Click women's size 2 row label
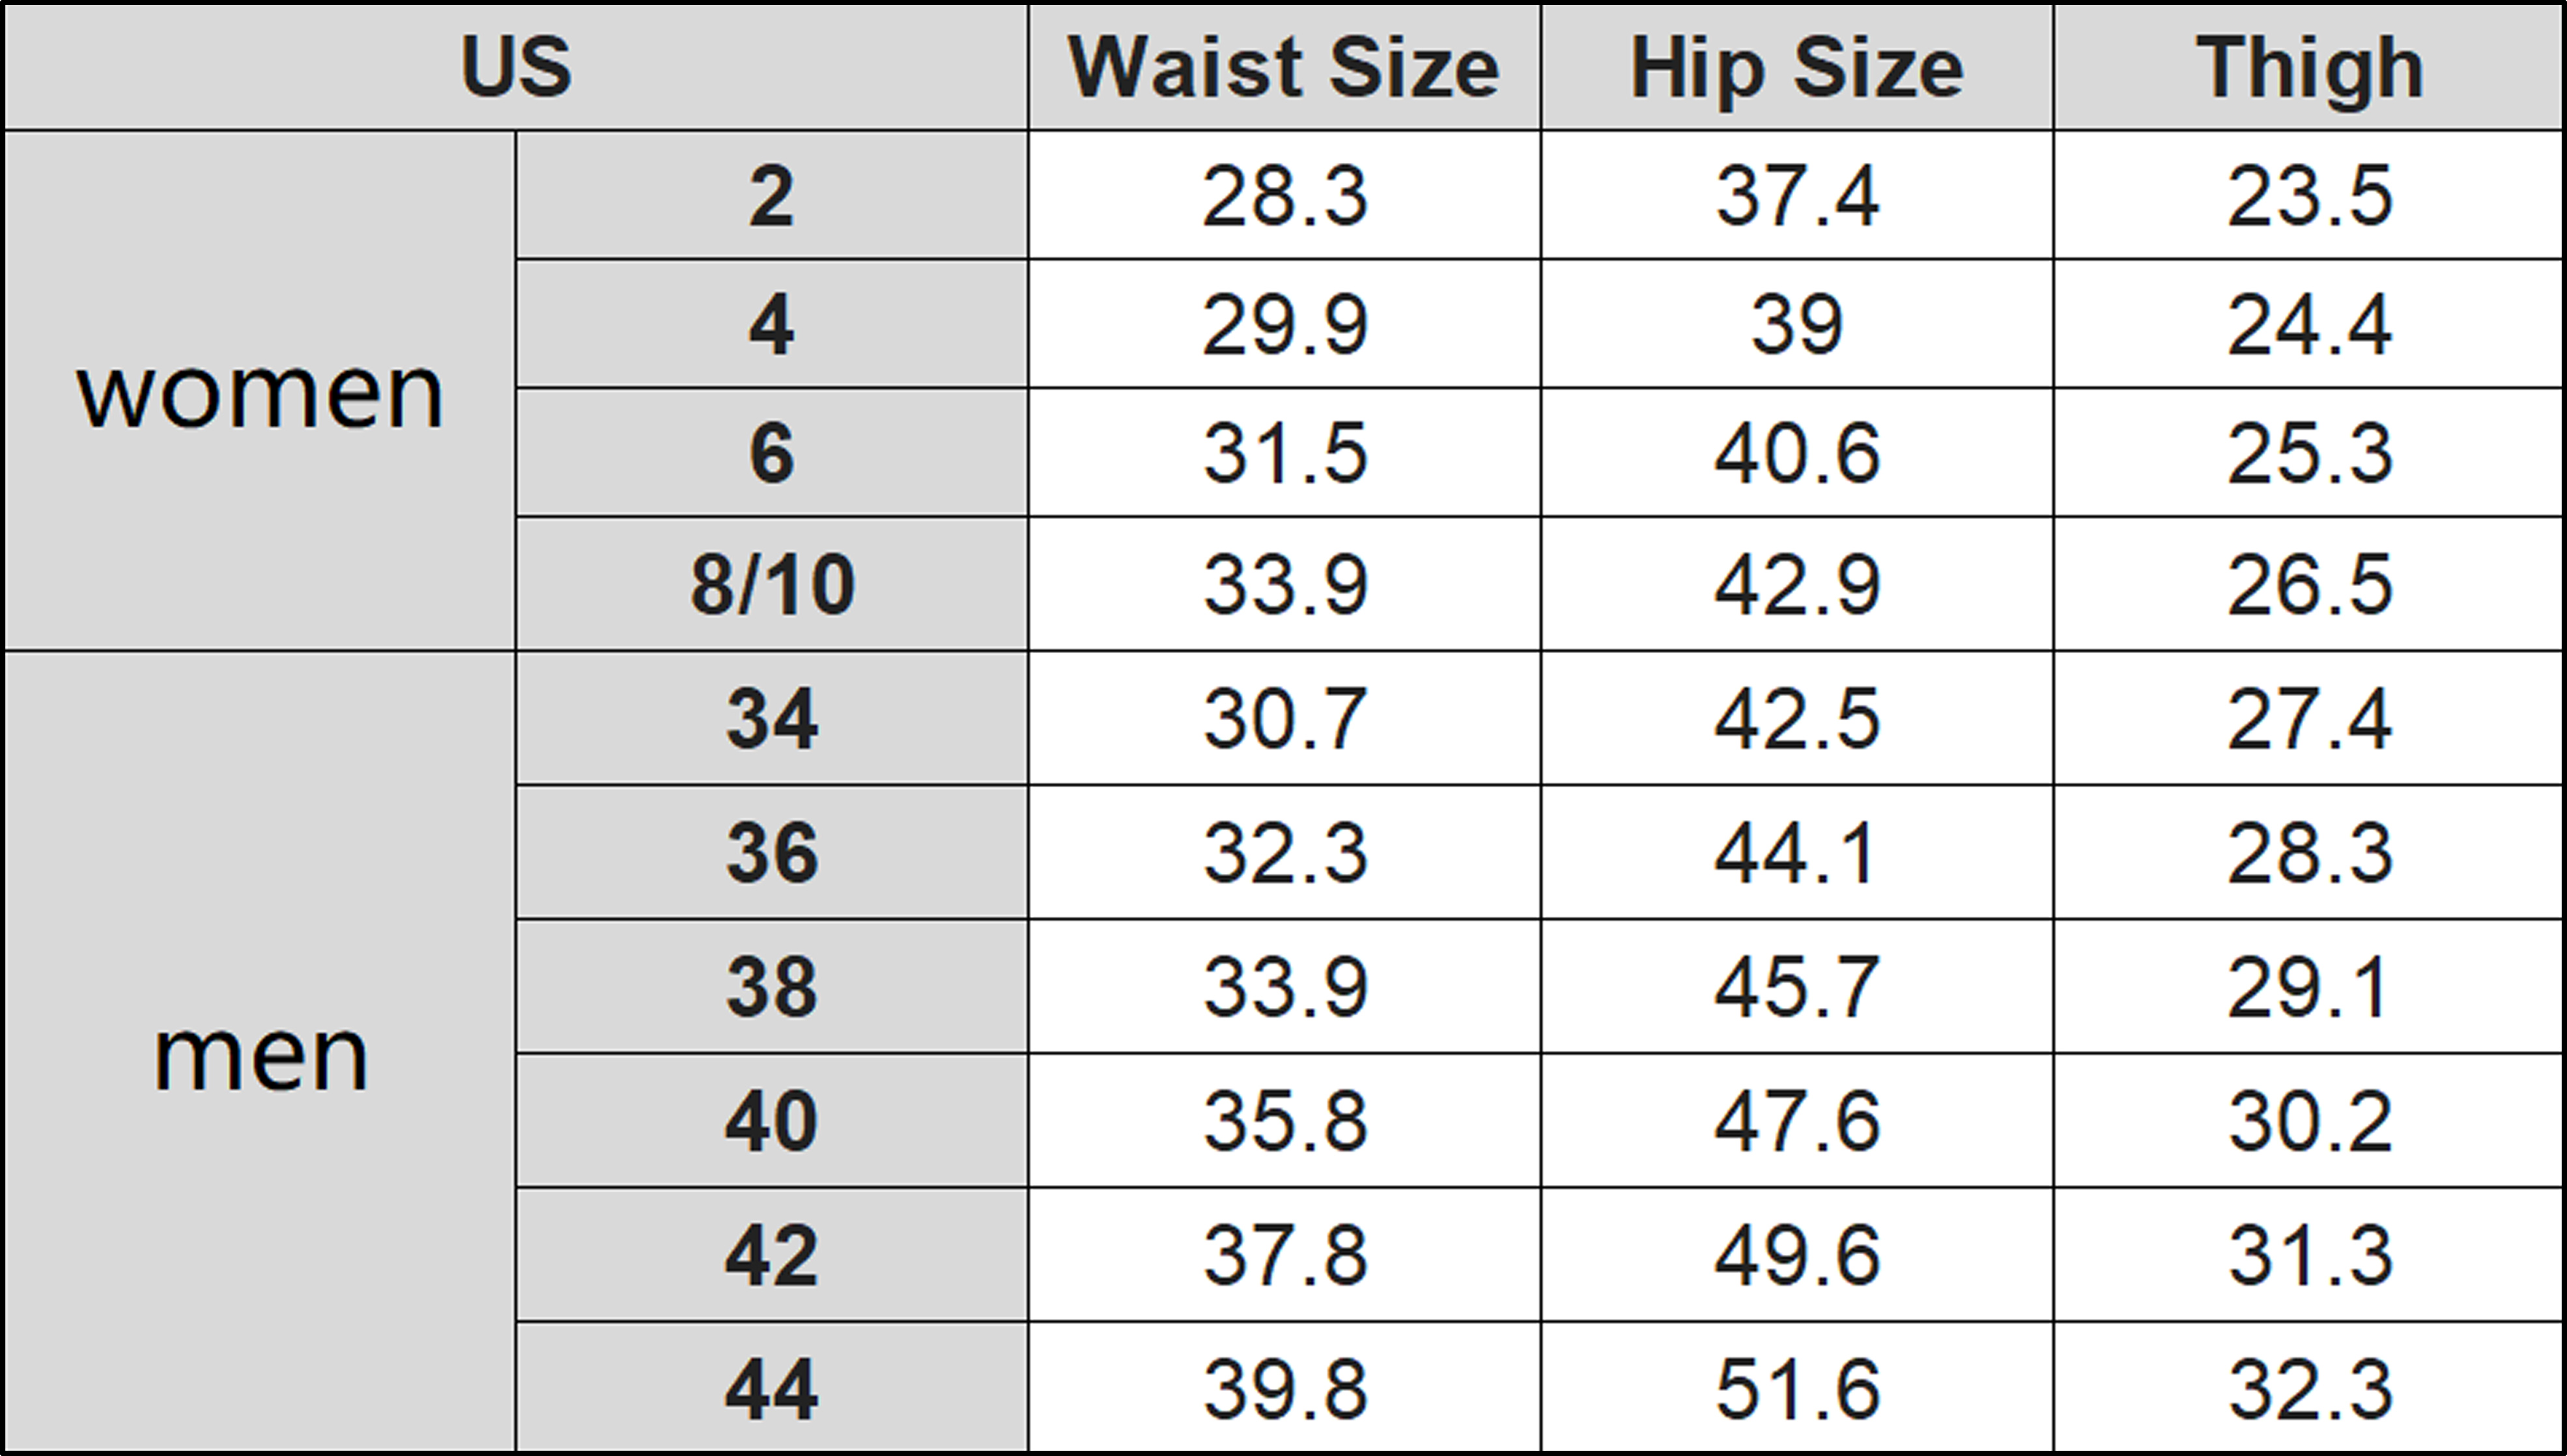 (x=771, y=196)
